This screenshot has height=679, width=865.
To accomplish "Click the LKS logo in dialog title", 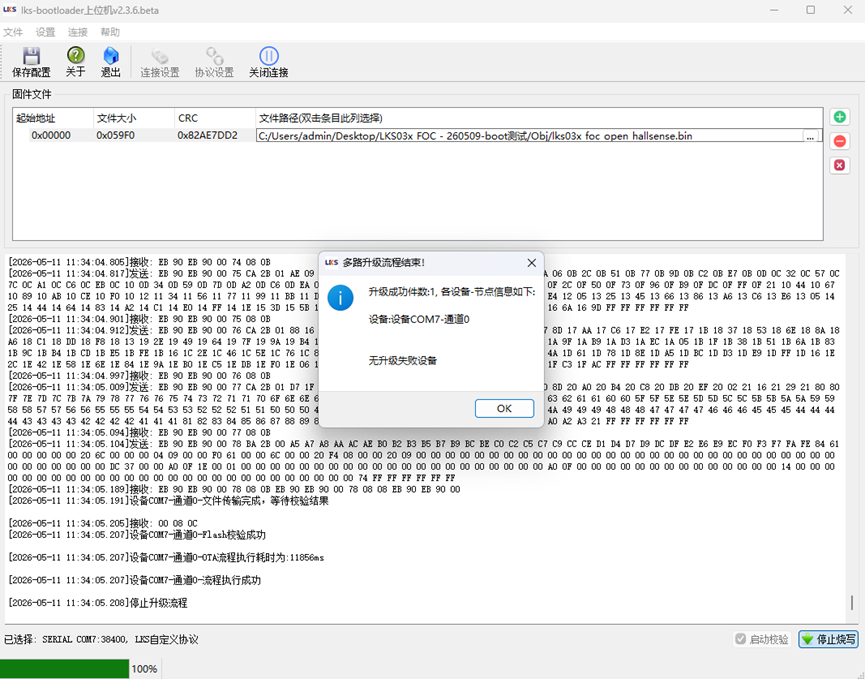I will click(331, 263).
